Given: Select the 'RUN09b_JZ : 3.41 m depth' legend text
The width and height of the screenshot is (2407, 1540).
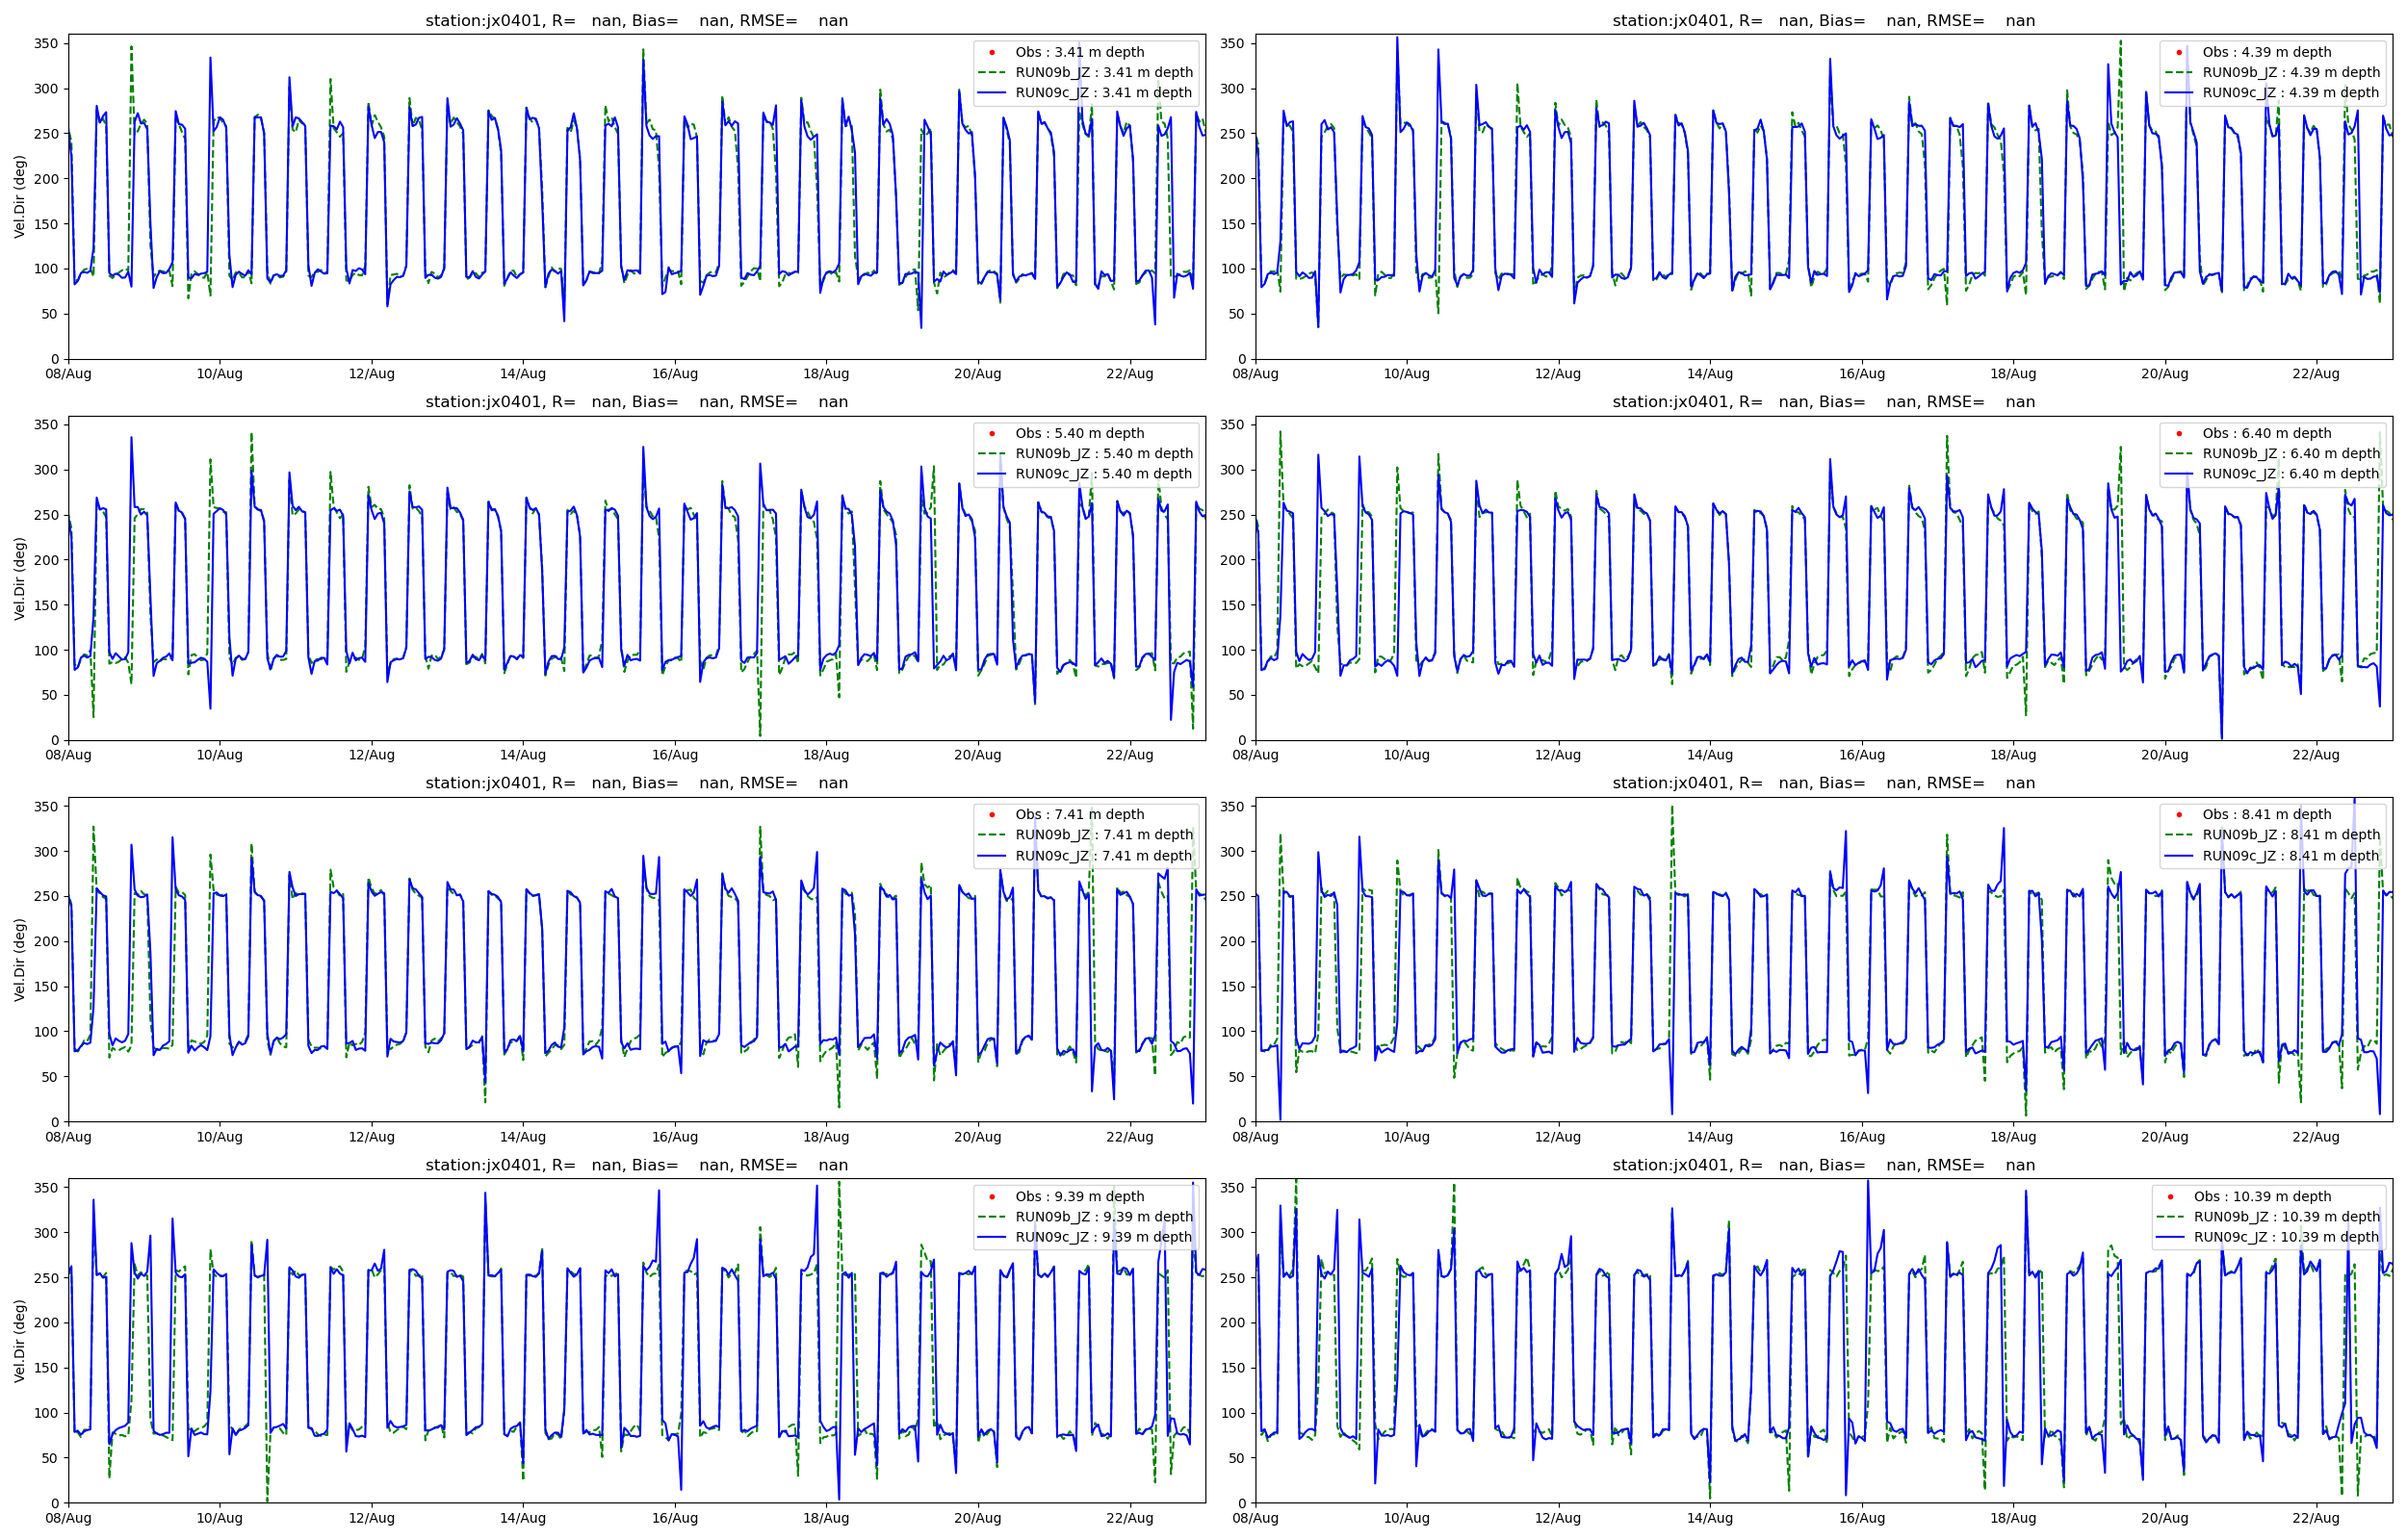Looking at the screenshot, I should 1104,72.
